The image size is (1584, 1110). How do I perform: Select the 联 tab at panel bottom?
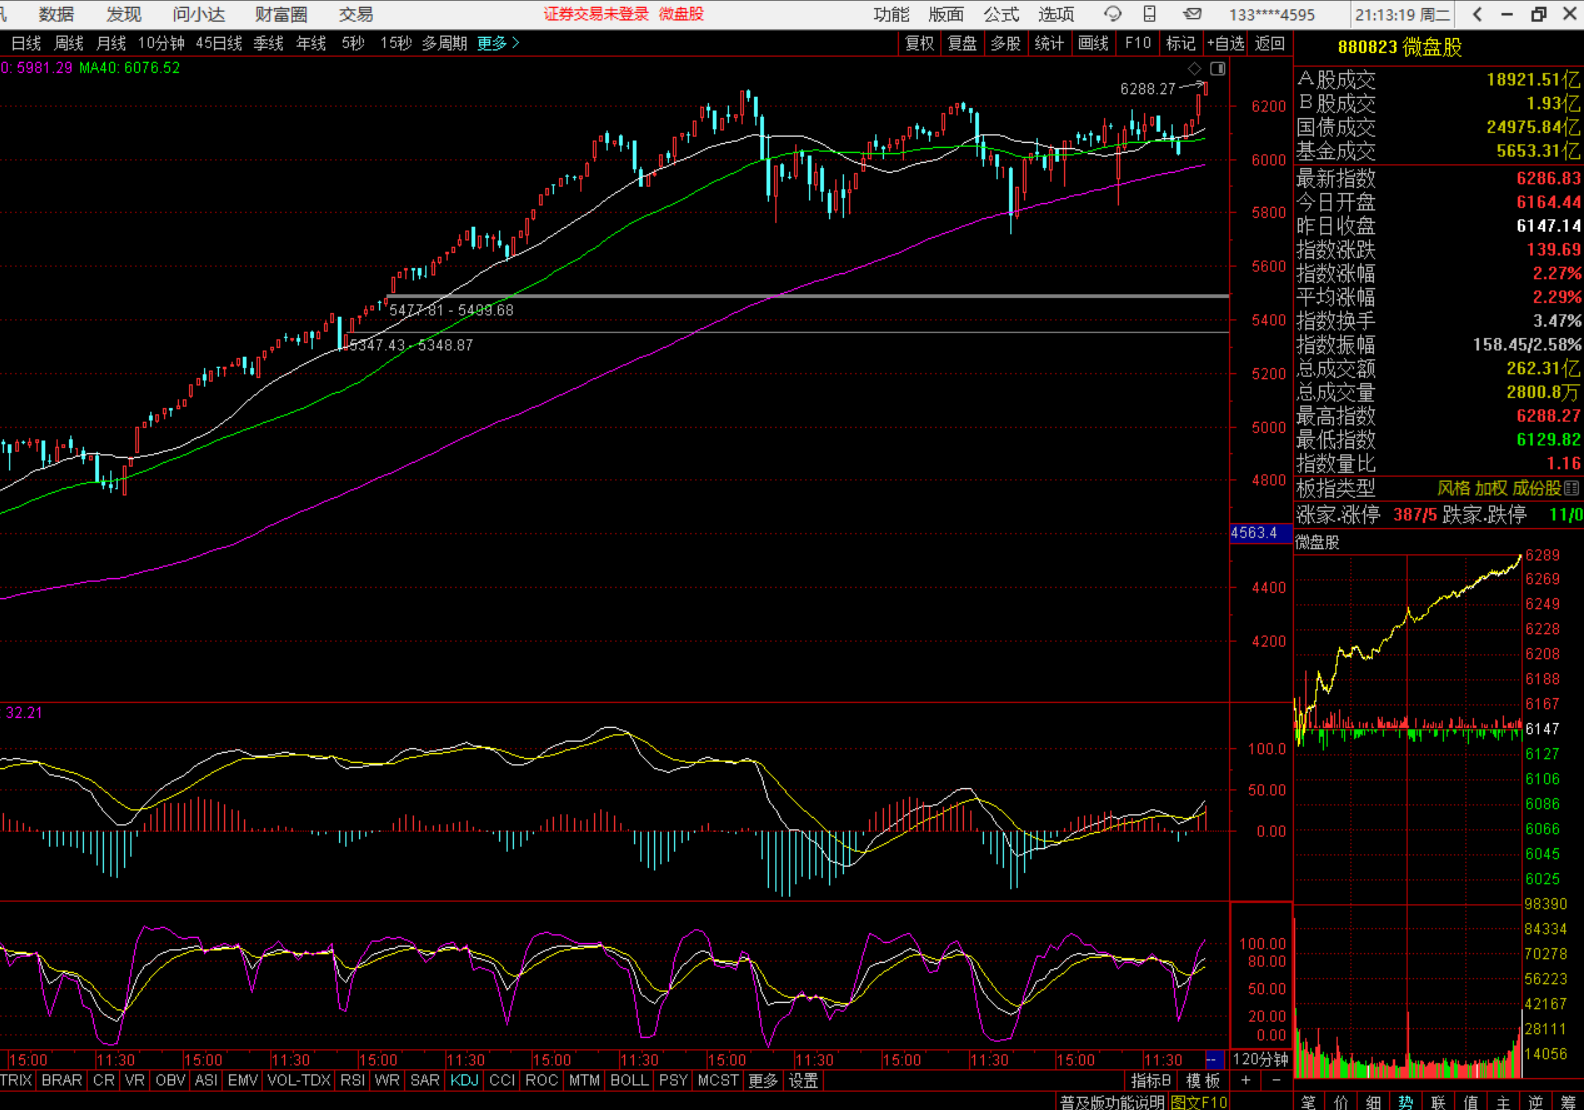coord(1438,1101)
